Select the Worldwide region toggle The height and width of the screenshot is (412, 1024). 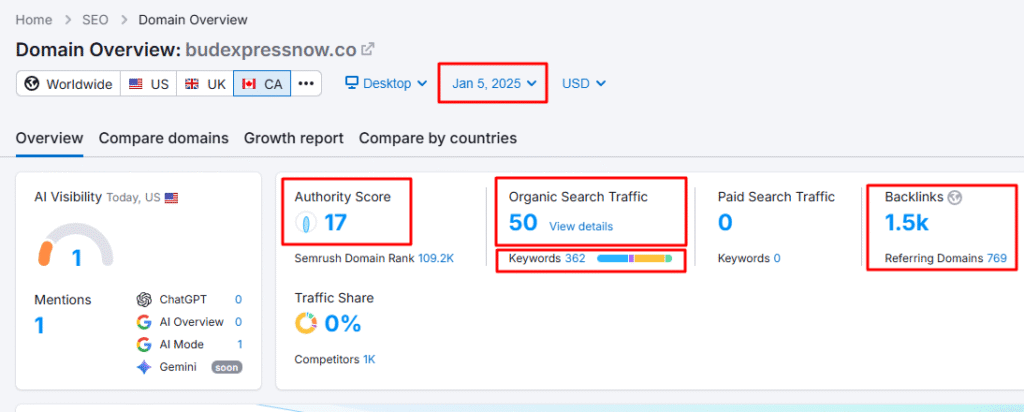coord(68,84)
